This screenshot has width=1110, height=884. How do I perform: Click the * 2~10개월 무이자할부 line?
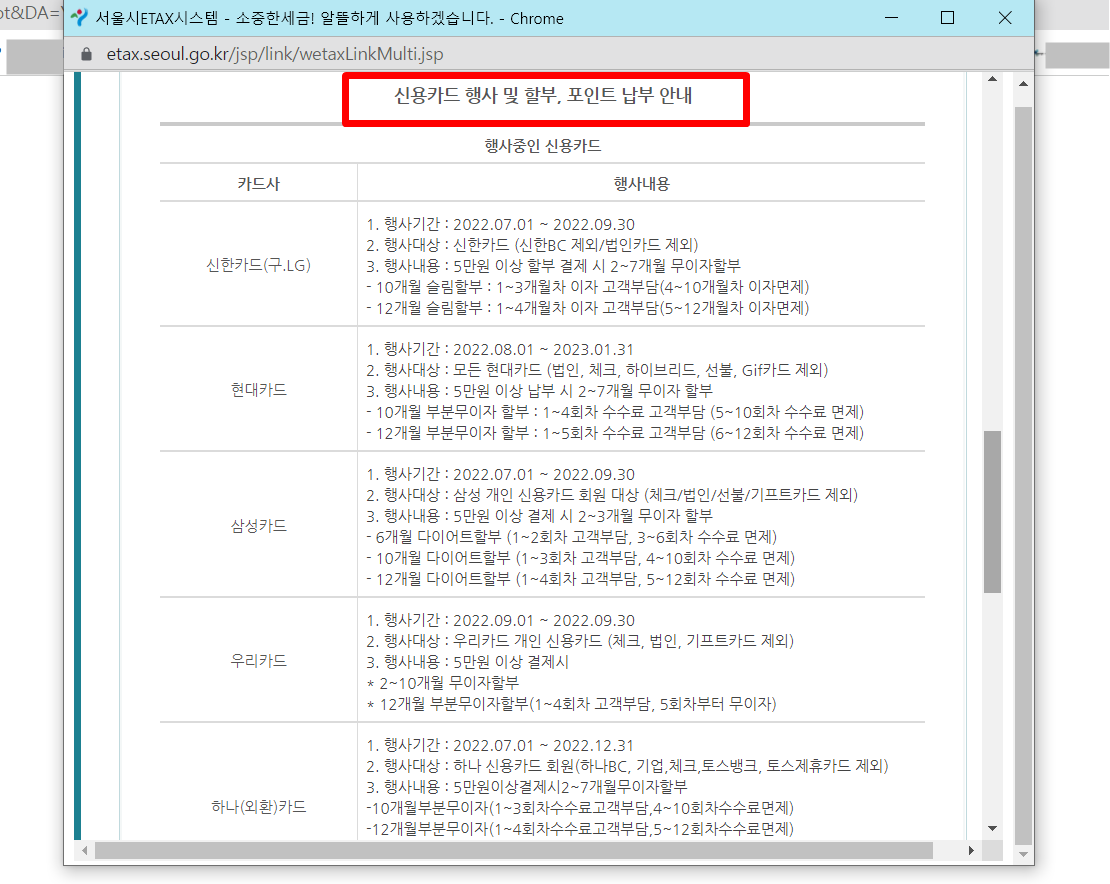click(442, 683)
